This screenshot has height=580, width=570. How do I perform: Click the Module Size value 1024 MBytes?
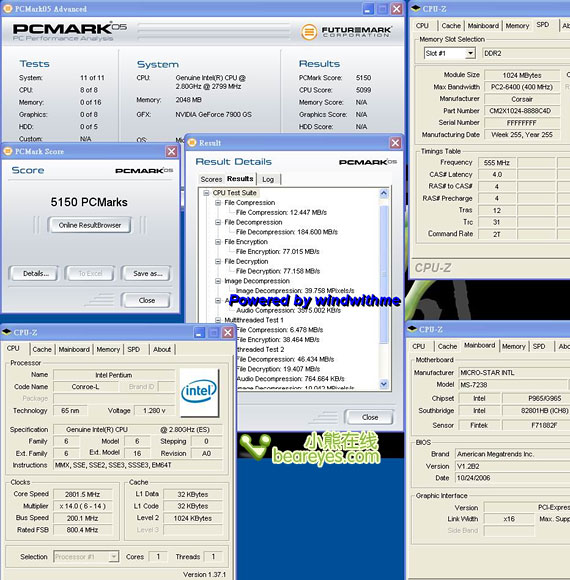[522, 75]
